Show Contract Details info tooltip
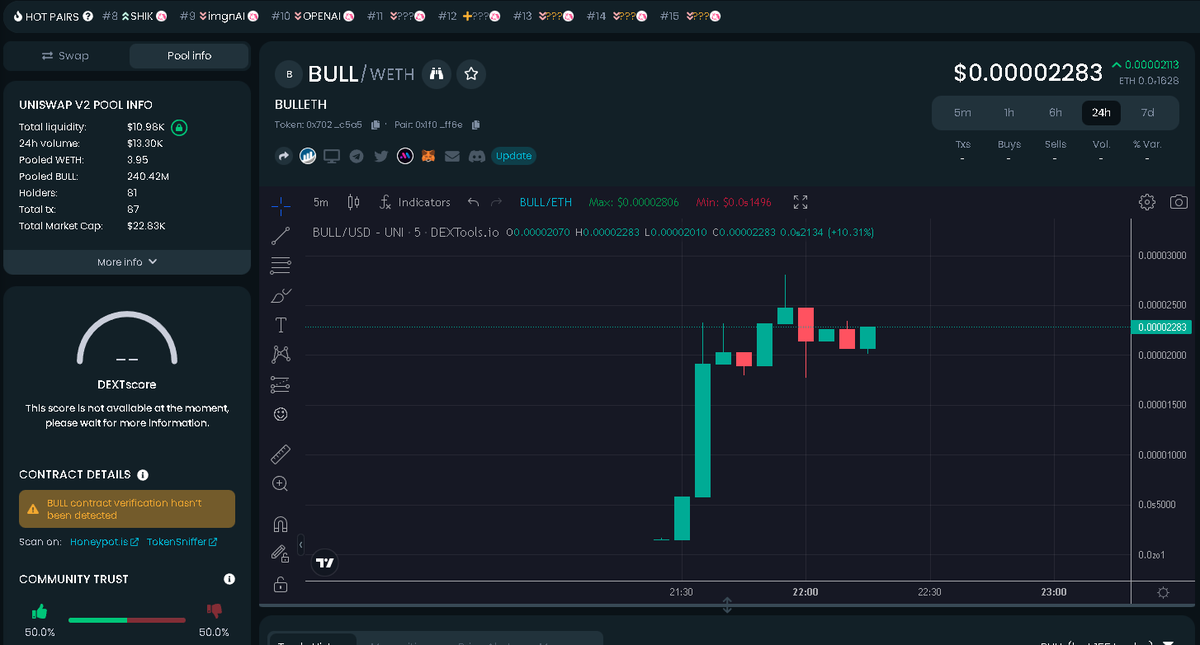 tap(143, 475)
